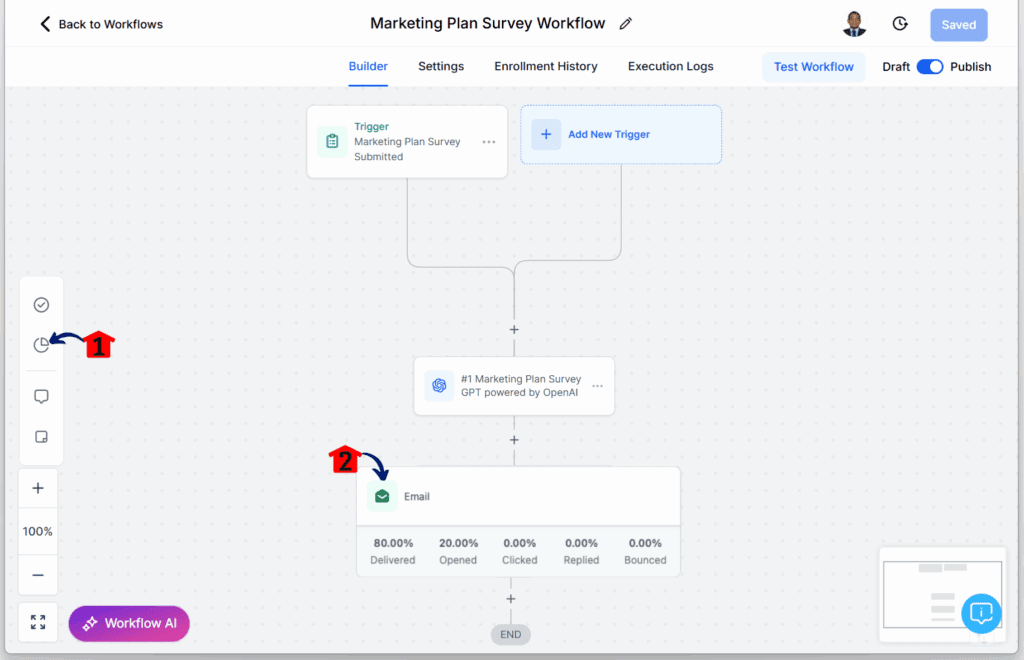Toggle the Draft/Publish switch
Screen dimensions: 1024x660
[930, 67]
